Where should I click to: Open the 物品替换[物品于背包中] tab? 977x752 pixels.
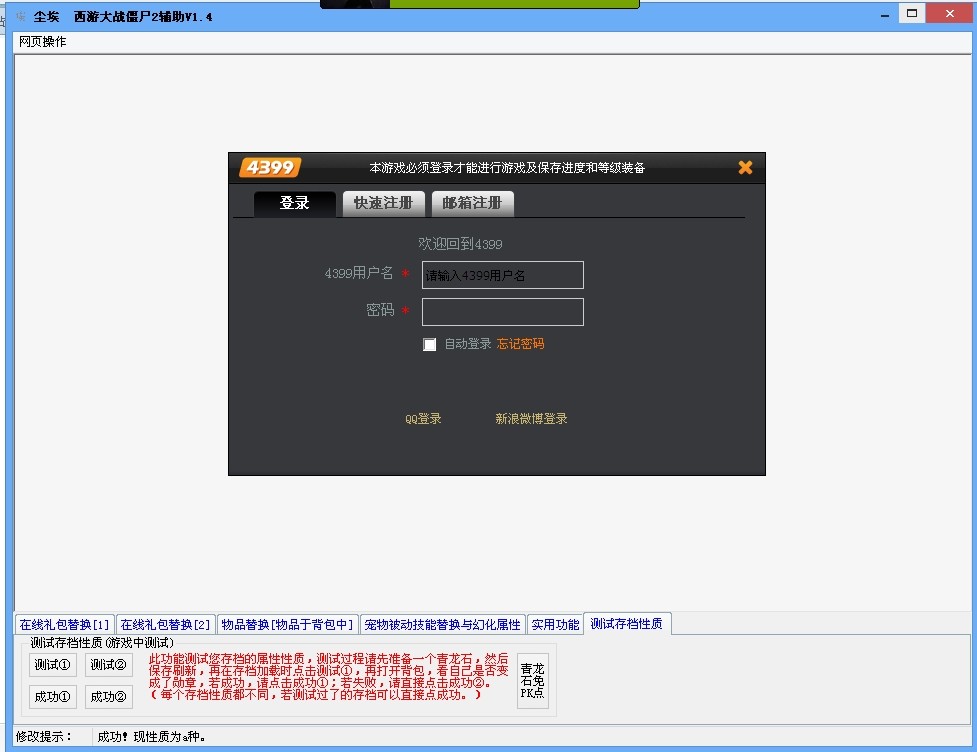pyautogui.click(x=288, y=624)
